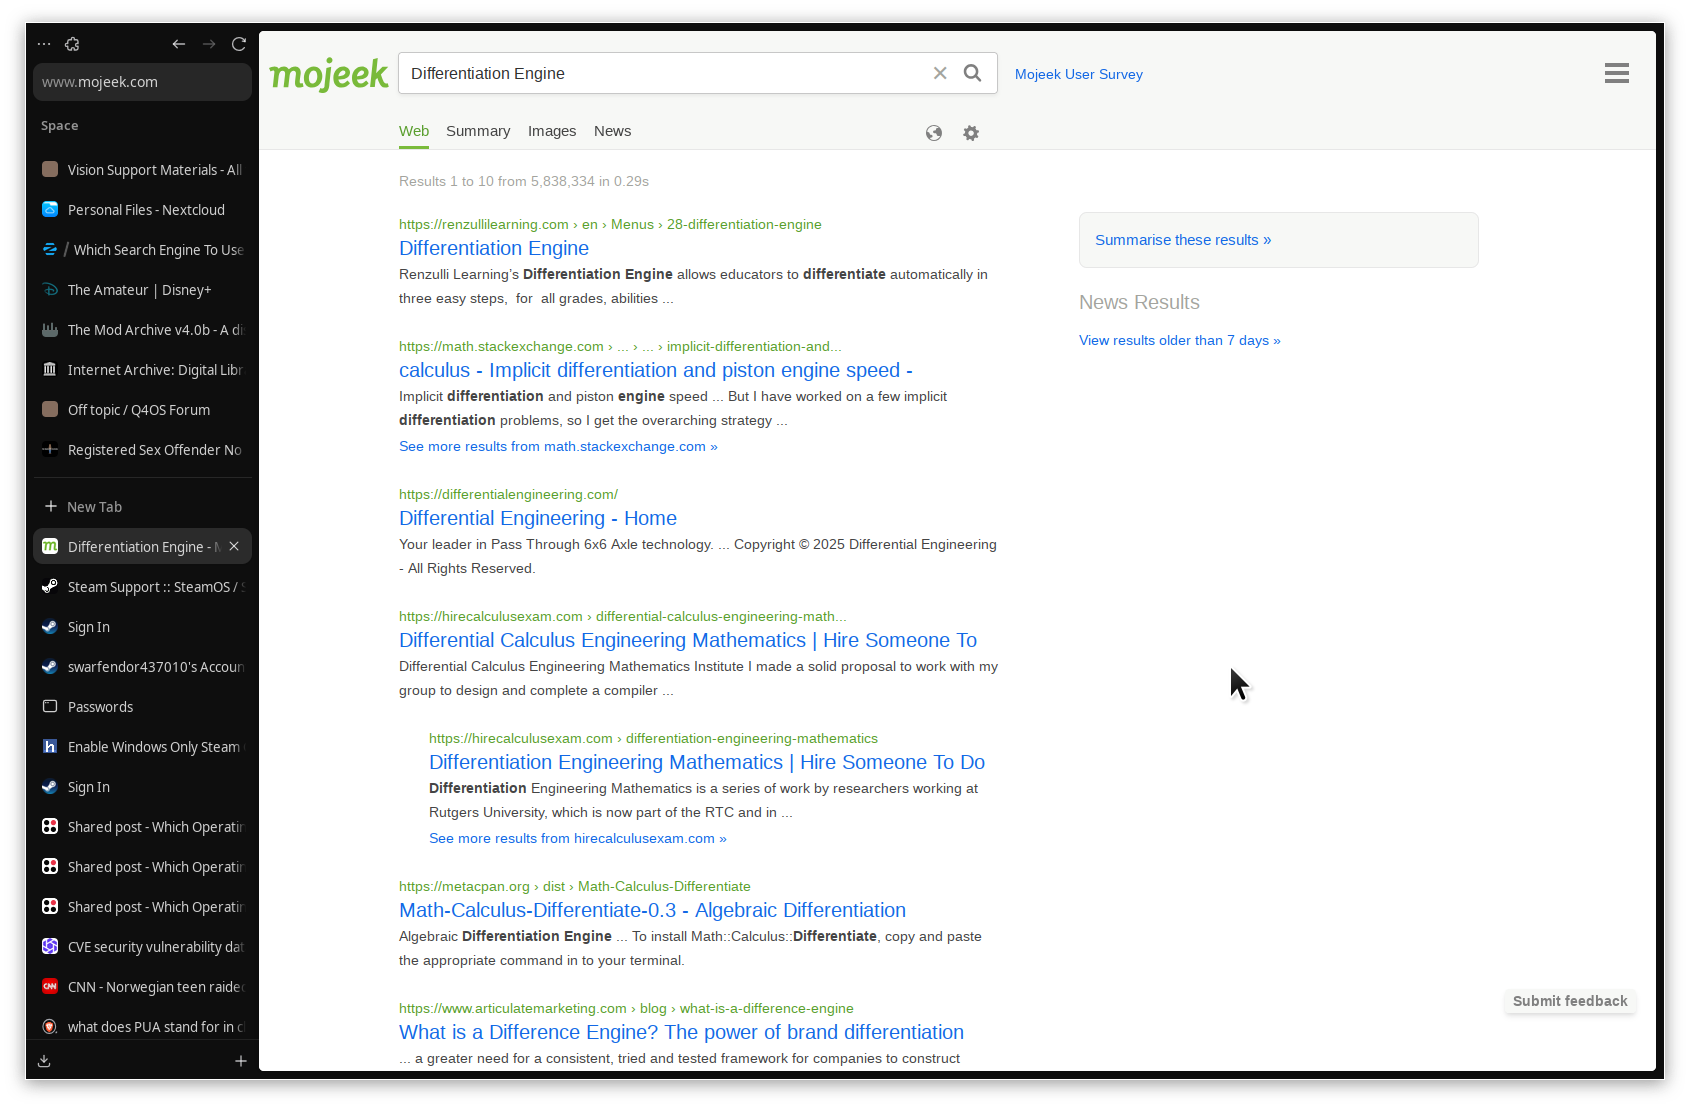Viewport: 1690px width, 1108px height.
Task: Expand more results from math.stackexchange.com
Action: [x=558, y=446]
